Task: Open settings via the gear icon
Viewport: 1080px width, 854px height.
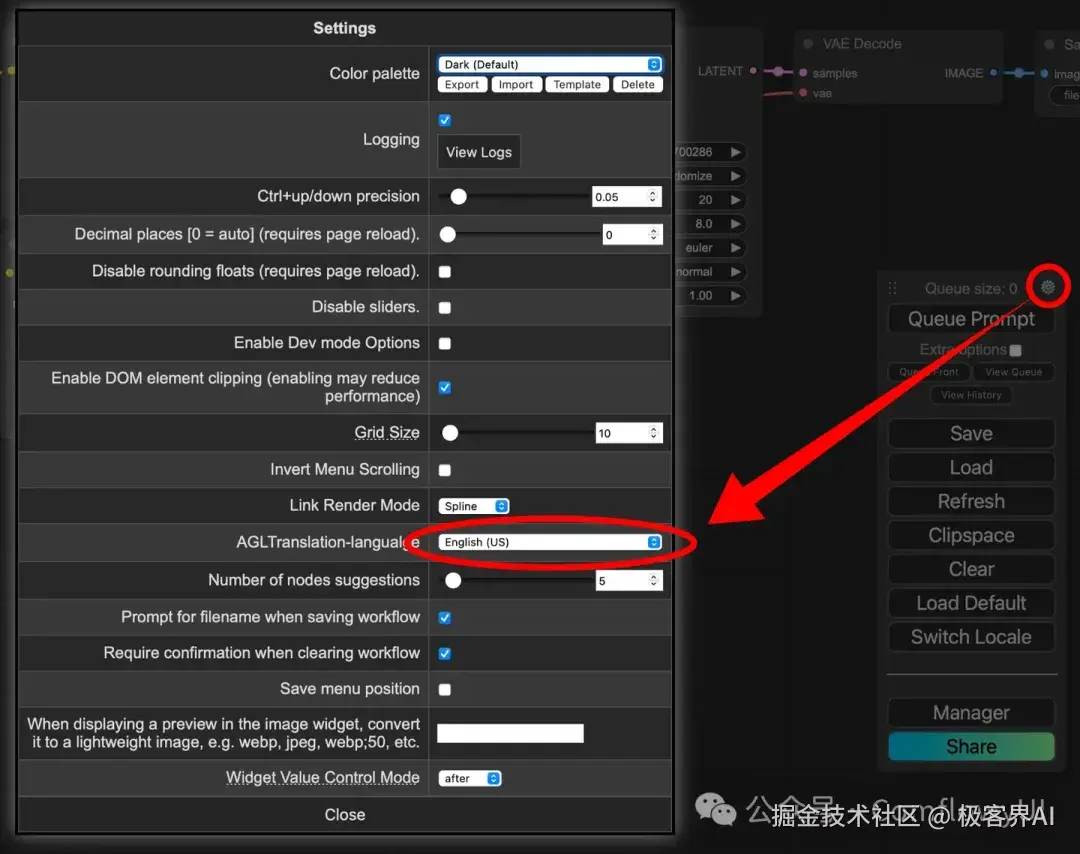Action: [1048, 287]
